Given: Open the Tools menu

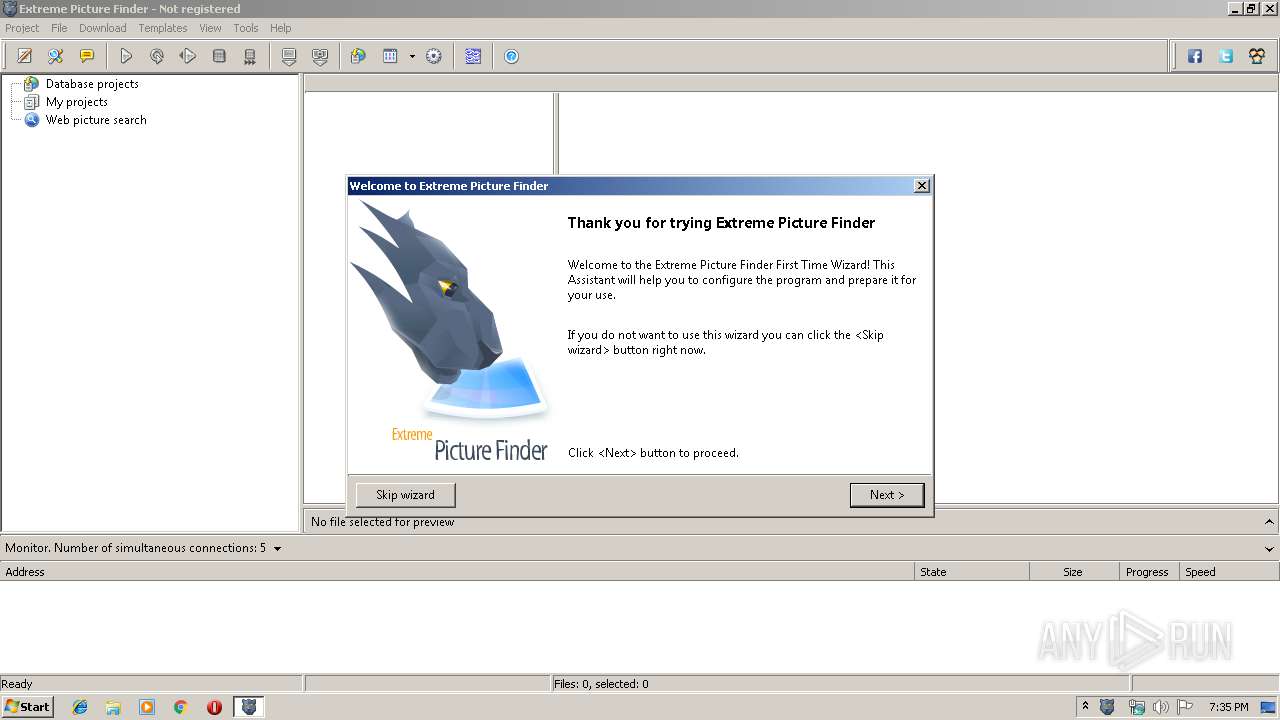Looking at the screenshot, I should point(246,28).
